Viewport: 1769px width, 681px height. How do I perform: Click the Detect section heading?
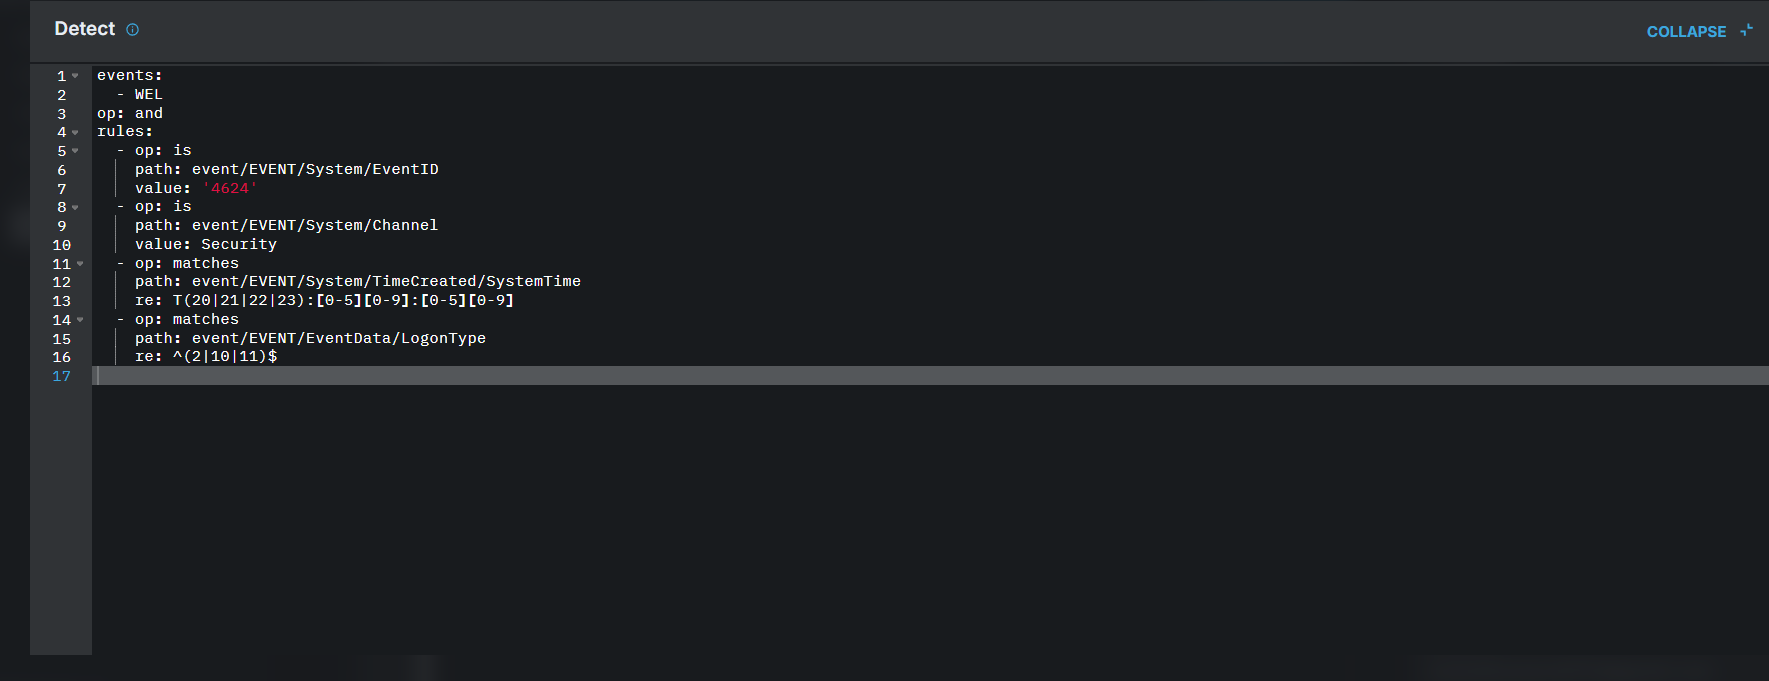pyautogui.click(x=85, y=29)
